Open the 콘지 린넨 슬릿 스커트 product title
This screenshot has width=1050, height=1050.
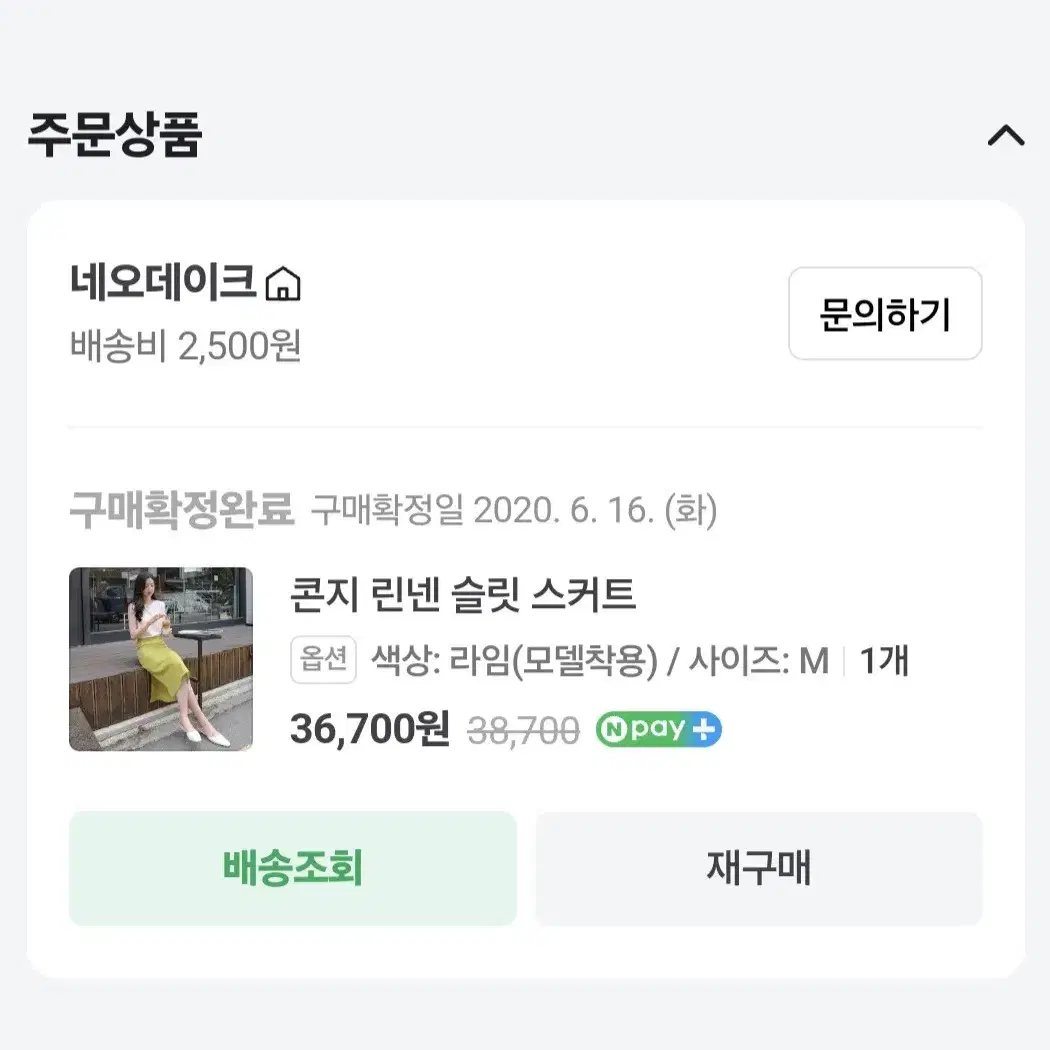click(463, 594)
